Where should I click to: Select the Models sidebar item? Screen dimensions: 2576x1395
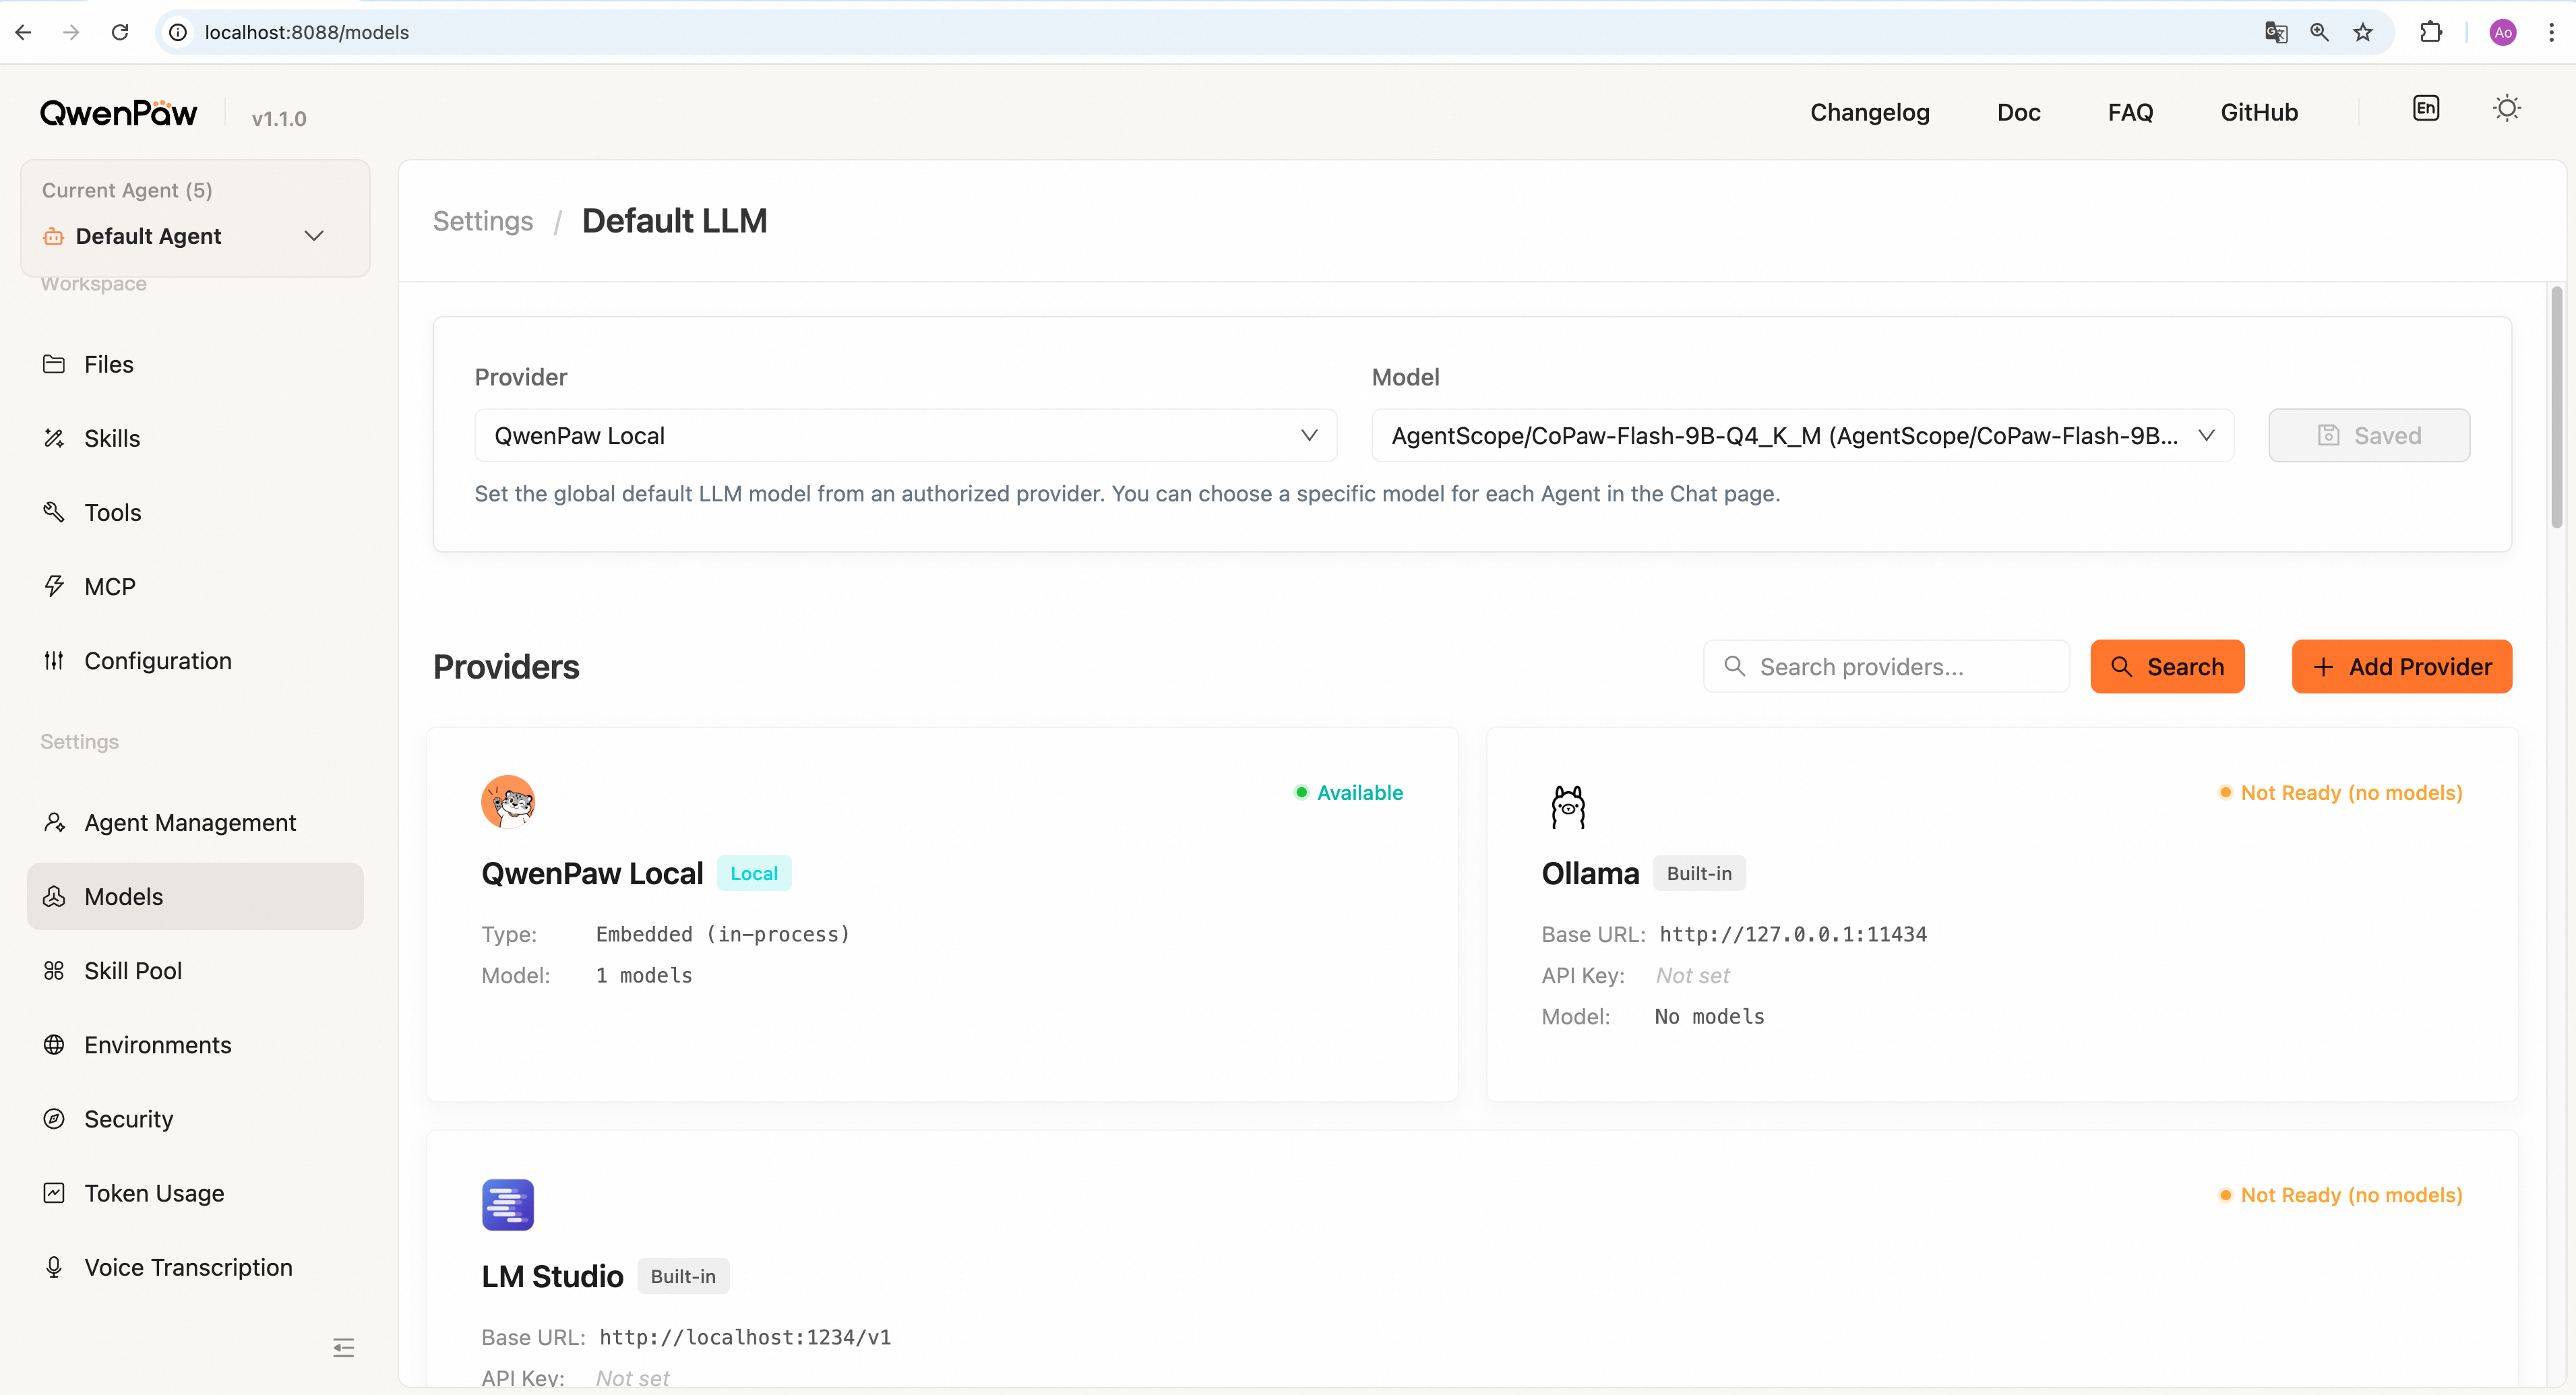coord(195,896)
